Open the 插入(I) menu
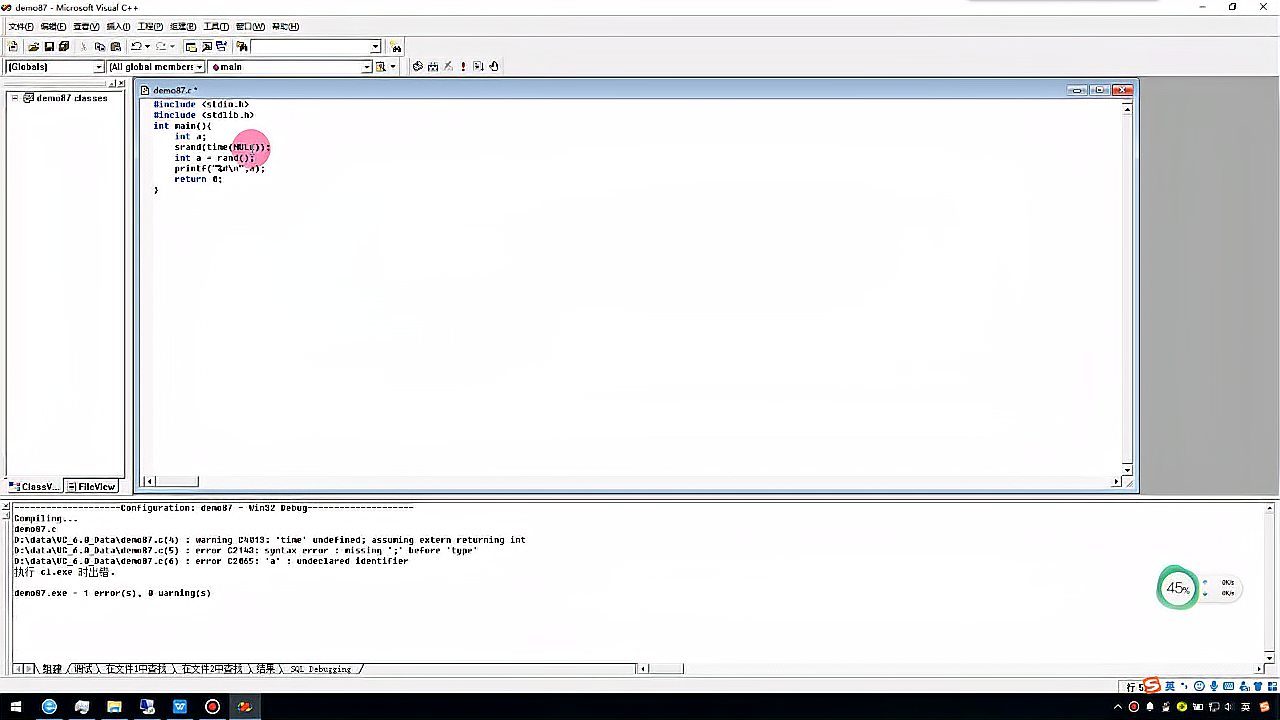Image resolution: width=1280 pixels, height=720 pixels. (x=118, y=26)
